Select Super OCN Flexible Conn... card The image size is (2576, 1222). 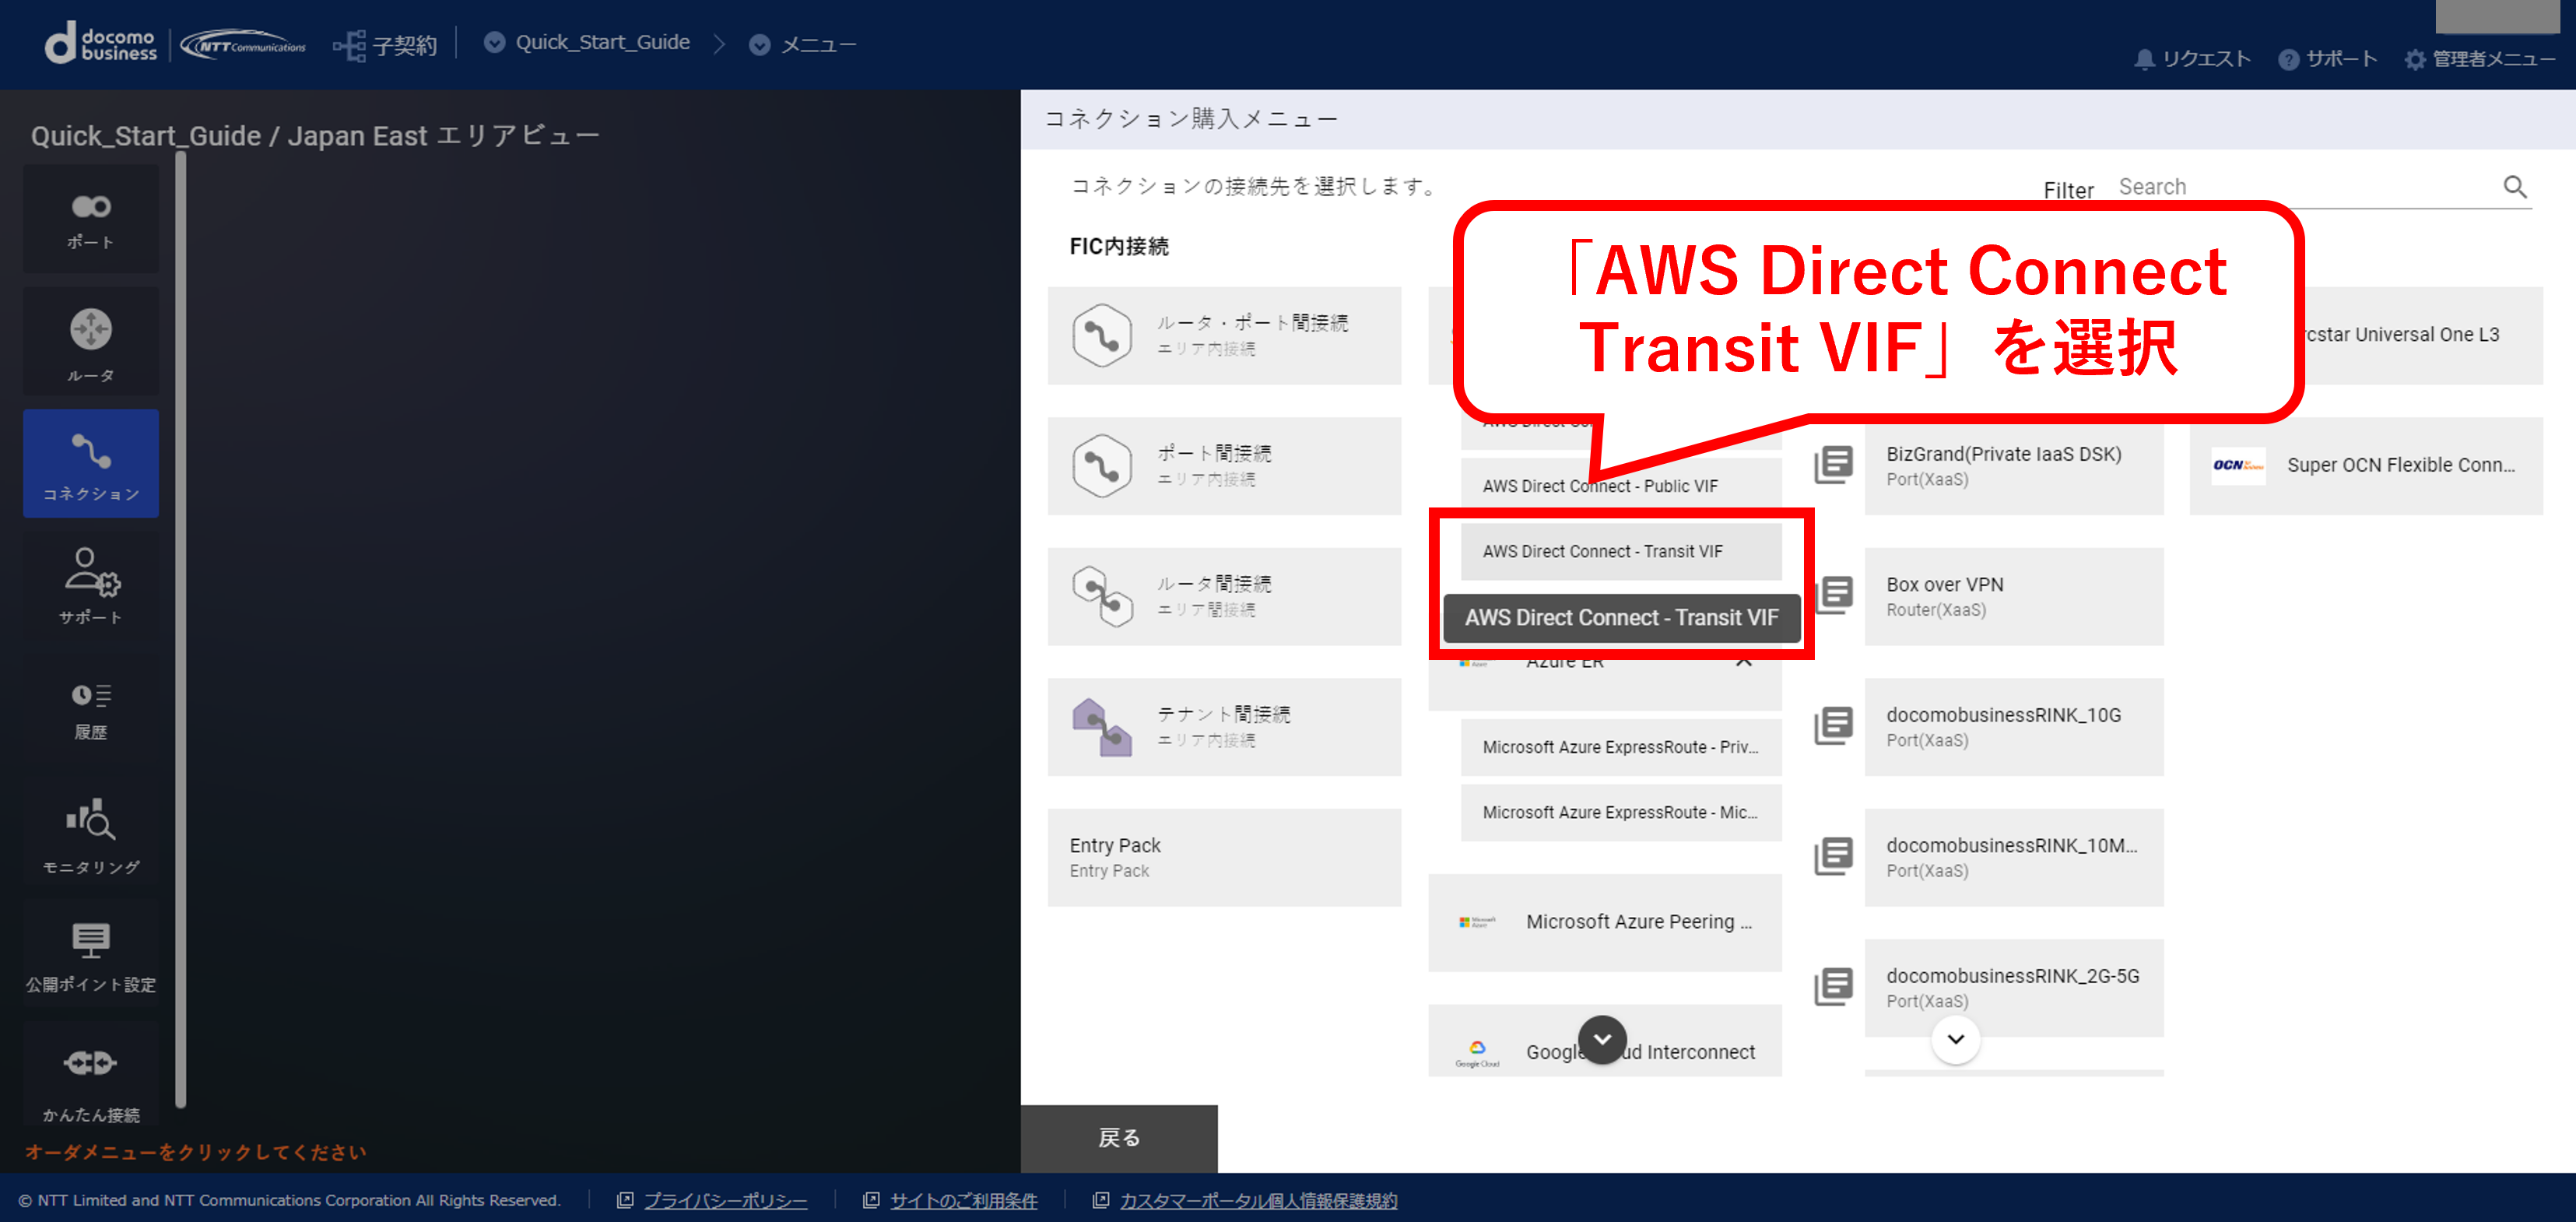click(2366, 466)
